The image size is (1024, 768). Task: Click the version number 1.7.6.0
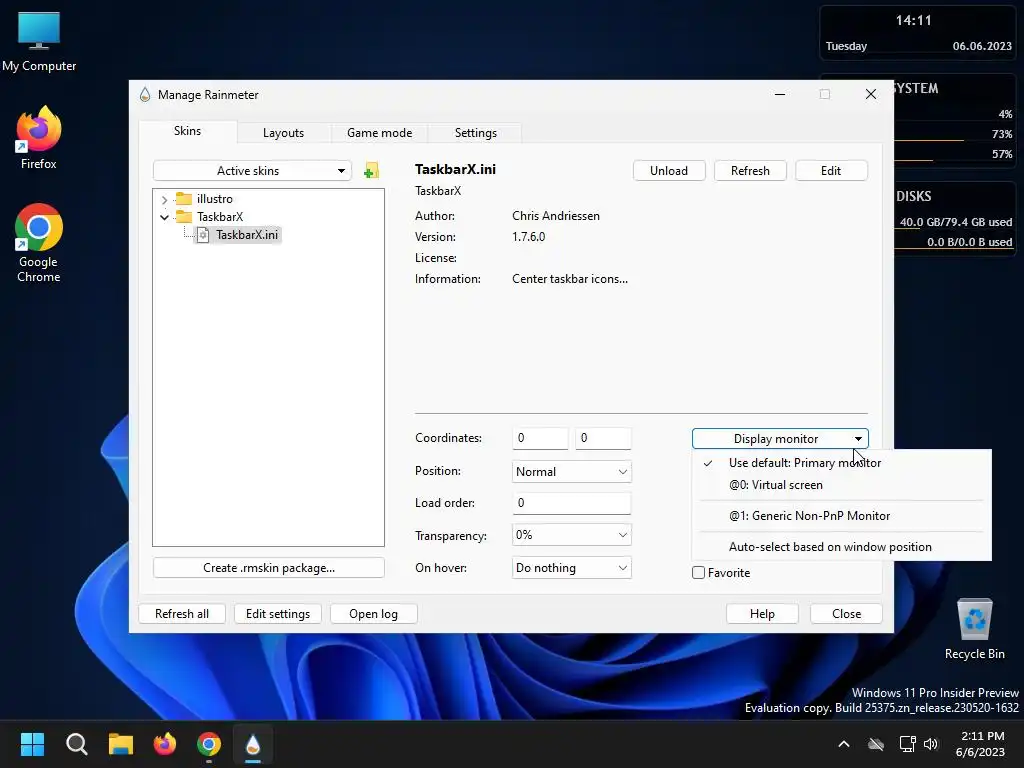(528, 237)
